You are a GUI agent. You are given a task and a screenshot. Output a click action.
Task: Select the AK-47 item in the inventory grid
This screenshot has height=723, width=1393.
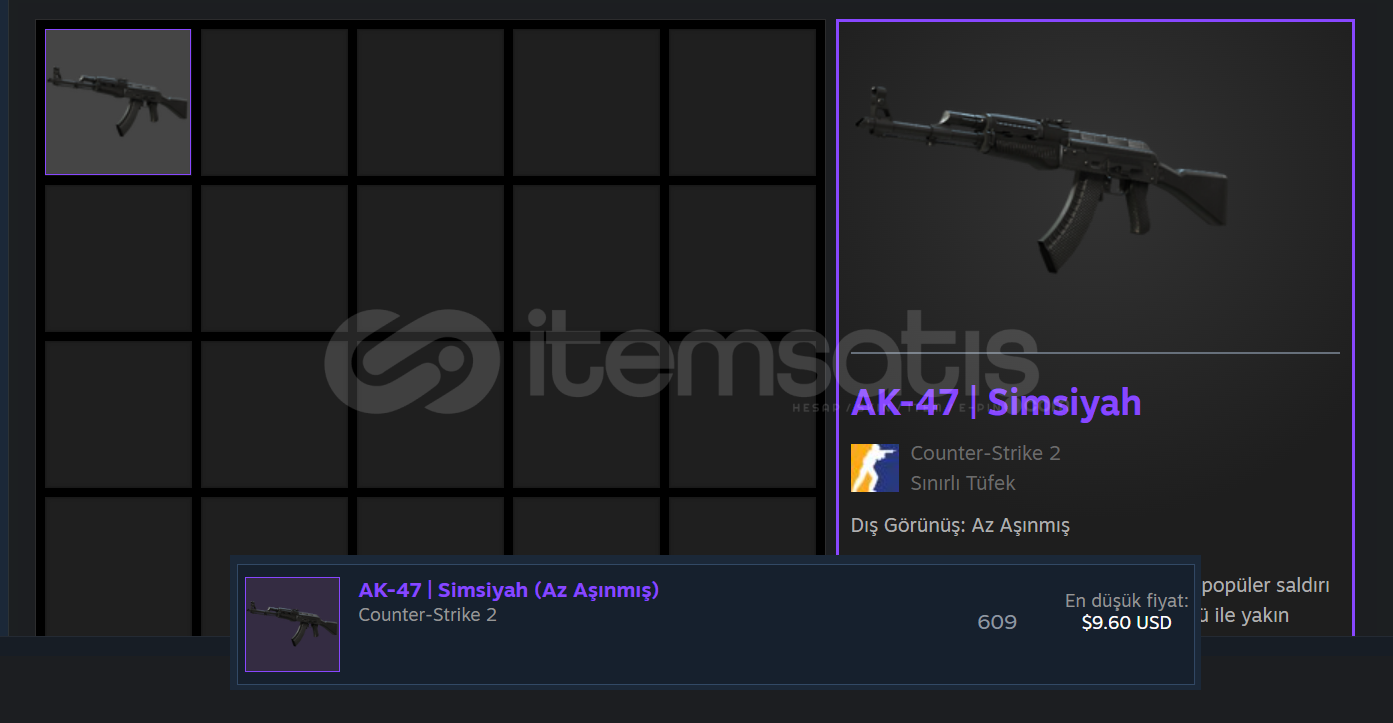click(x=118, y=102)
